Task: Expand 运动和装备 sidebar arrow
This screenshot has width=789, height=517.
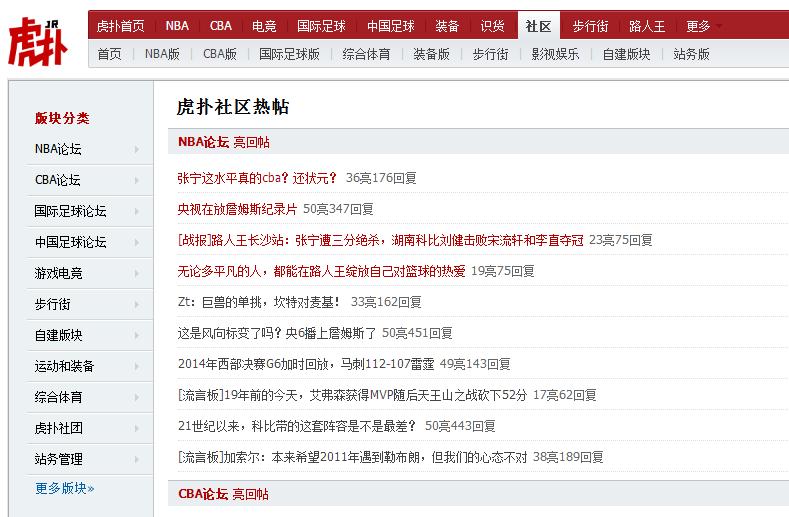Action: pyautogui.click(x=136, y=366)
